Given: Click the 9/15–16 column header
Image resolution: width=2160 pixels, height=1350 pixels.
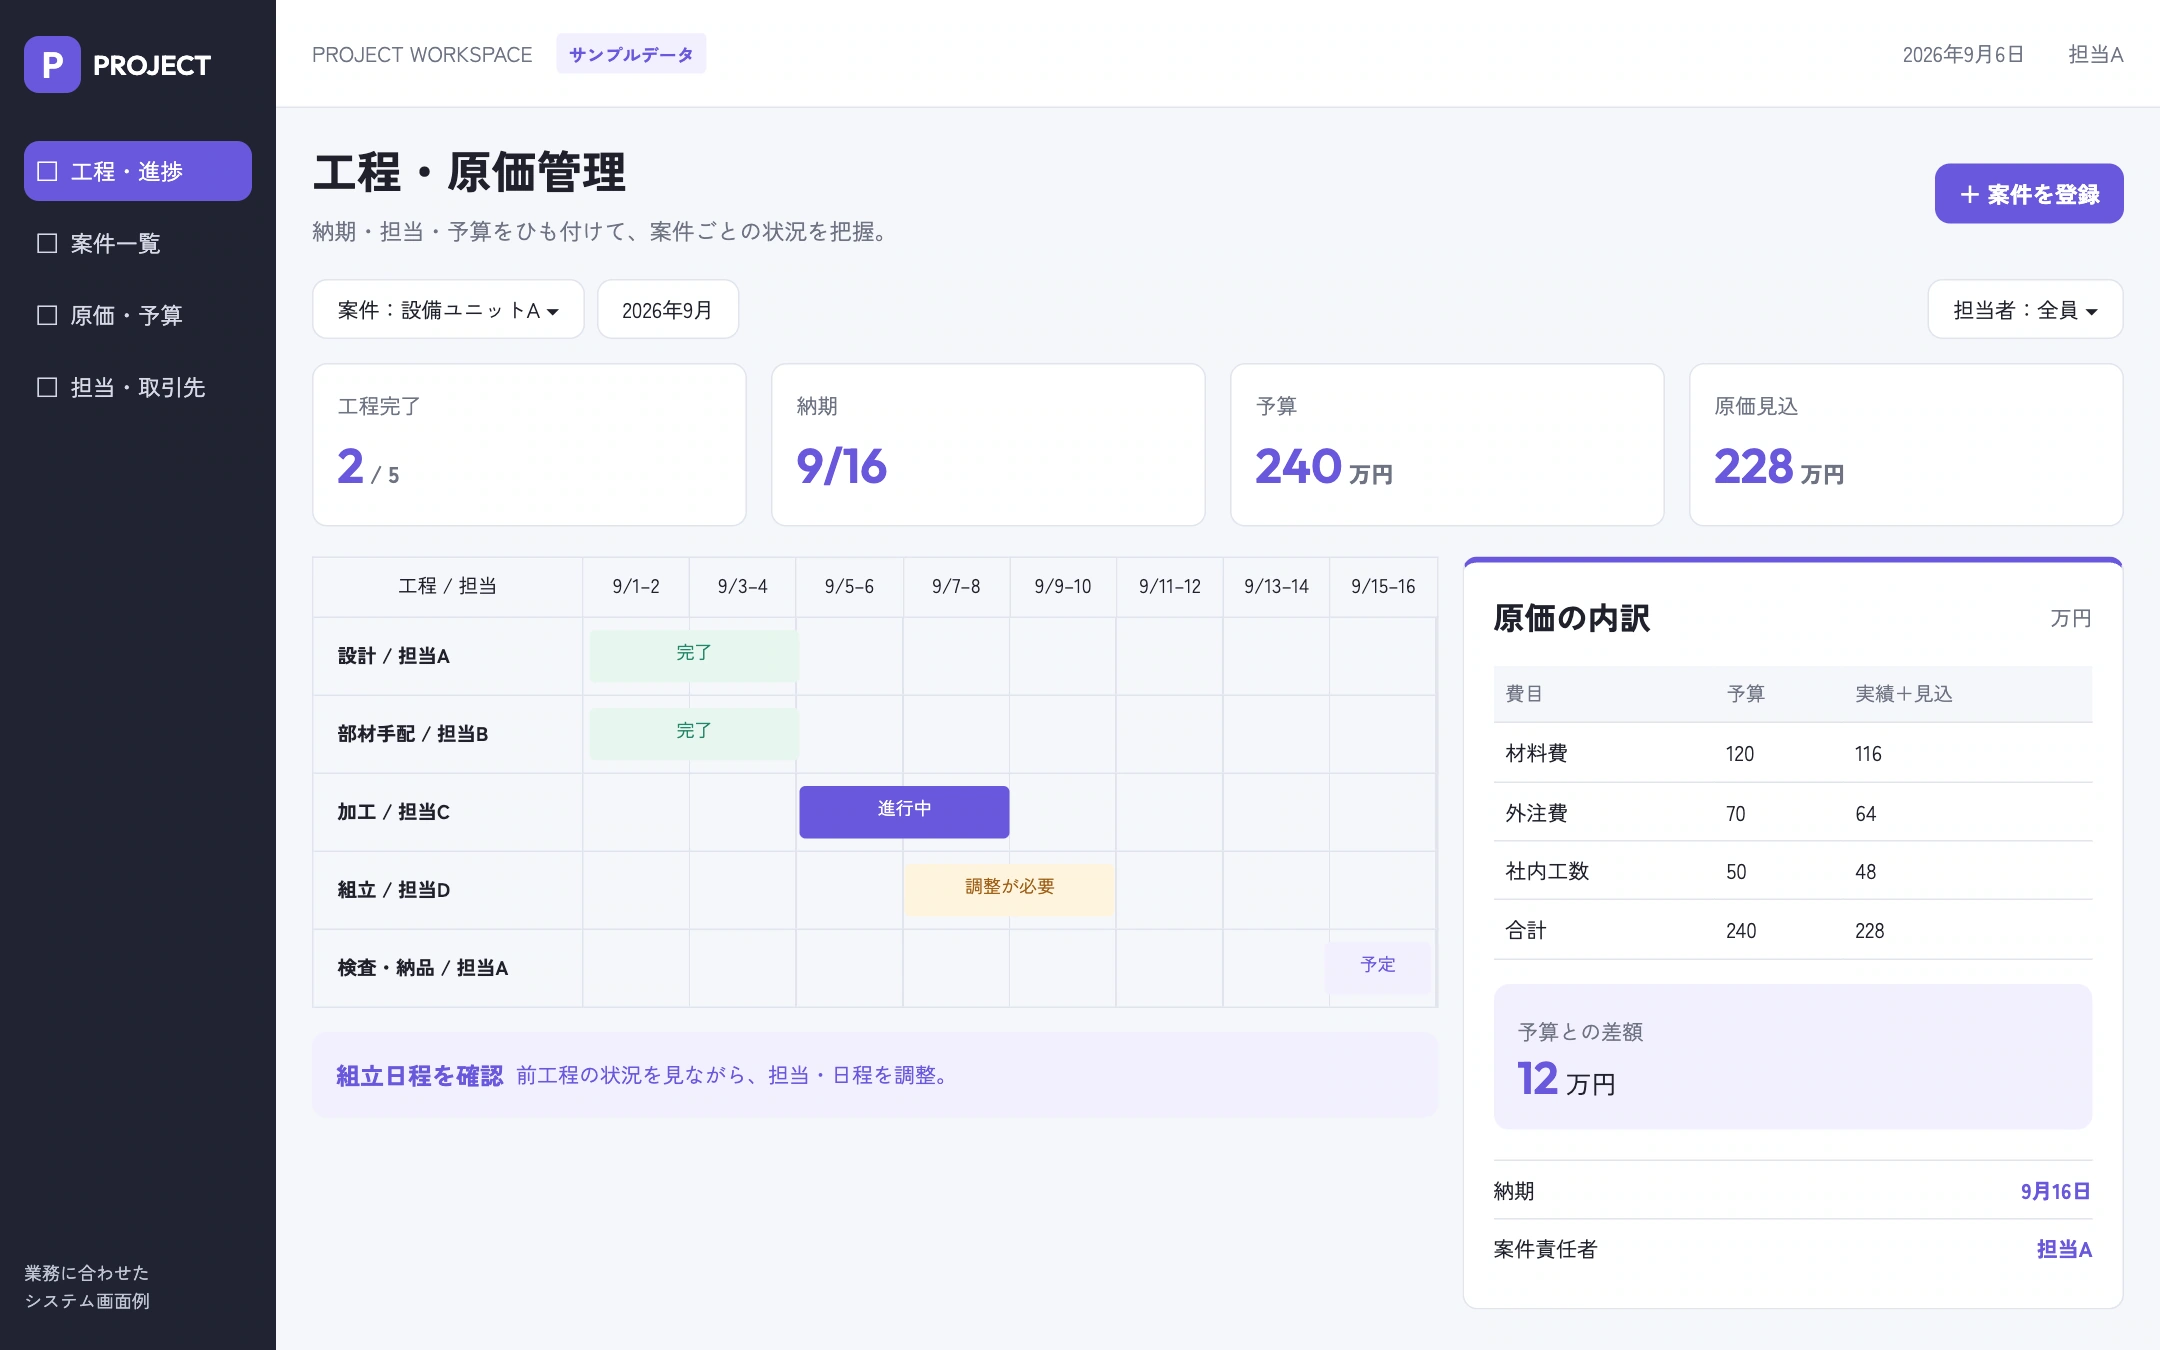Looking at the screenshot, I should 1383,587.
